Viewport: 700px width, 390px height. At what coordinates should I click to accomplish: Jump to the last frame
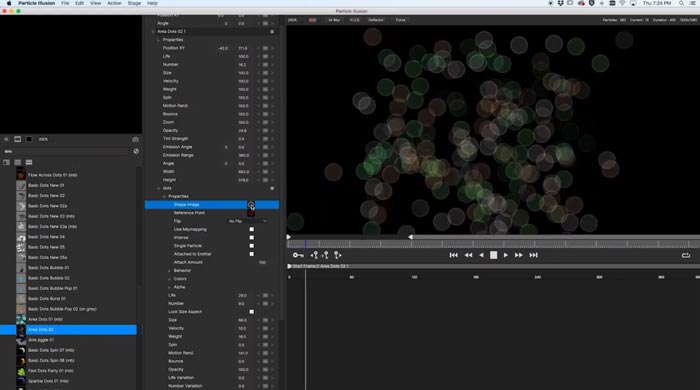point(533,255)
